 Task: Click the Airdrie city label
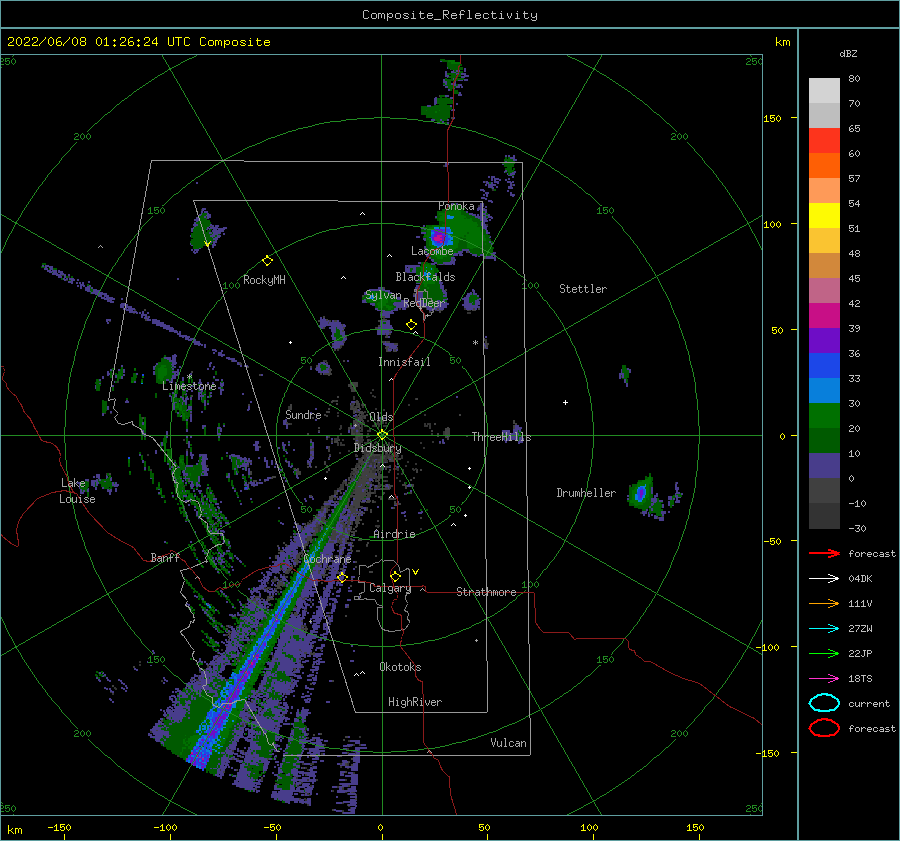pos(394,534)
